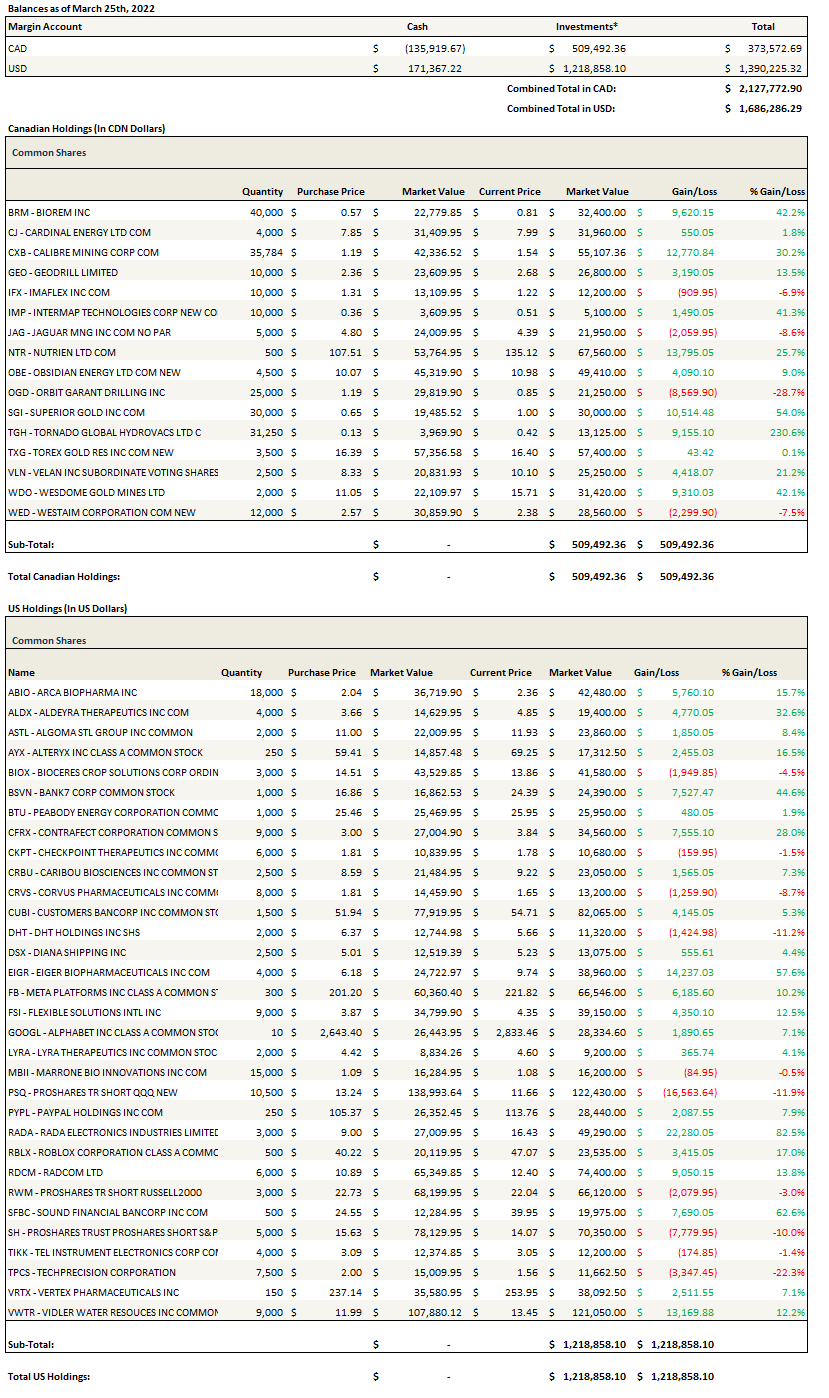
Task: Click the Canadian 'Common Shares' section header
Action: point(49,153)
